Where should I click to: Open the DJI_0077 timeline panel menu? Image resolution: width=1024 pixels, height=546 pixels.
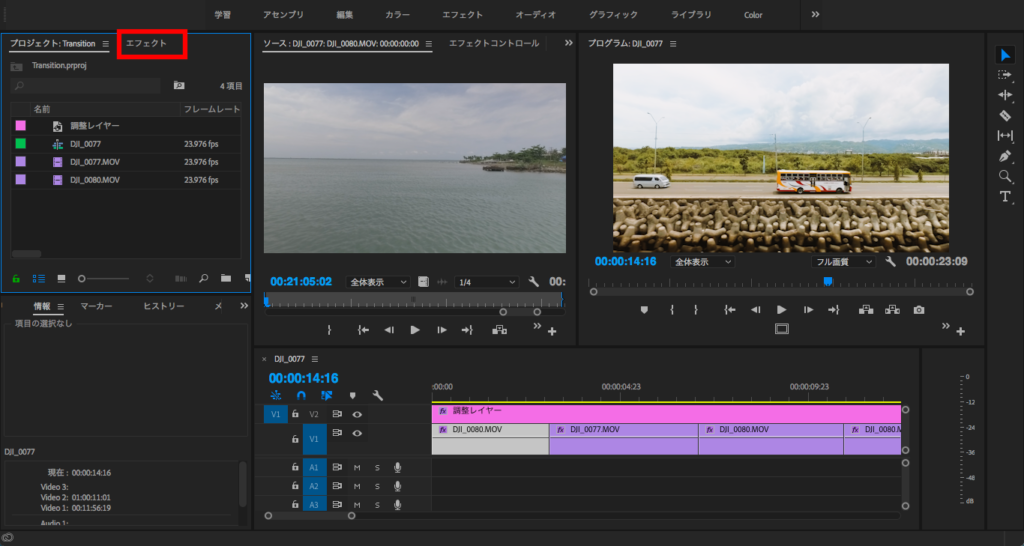tap(315, 359)
